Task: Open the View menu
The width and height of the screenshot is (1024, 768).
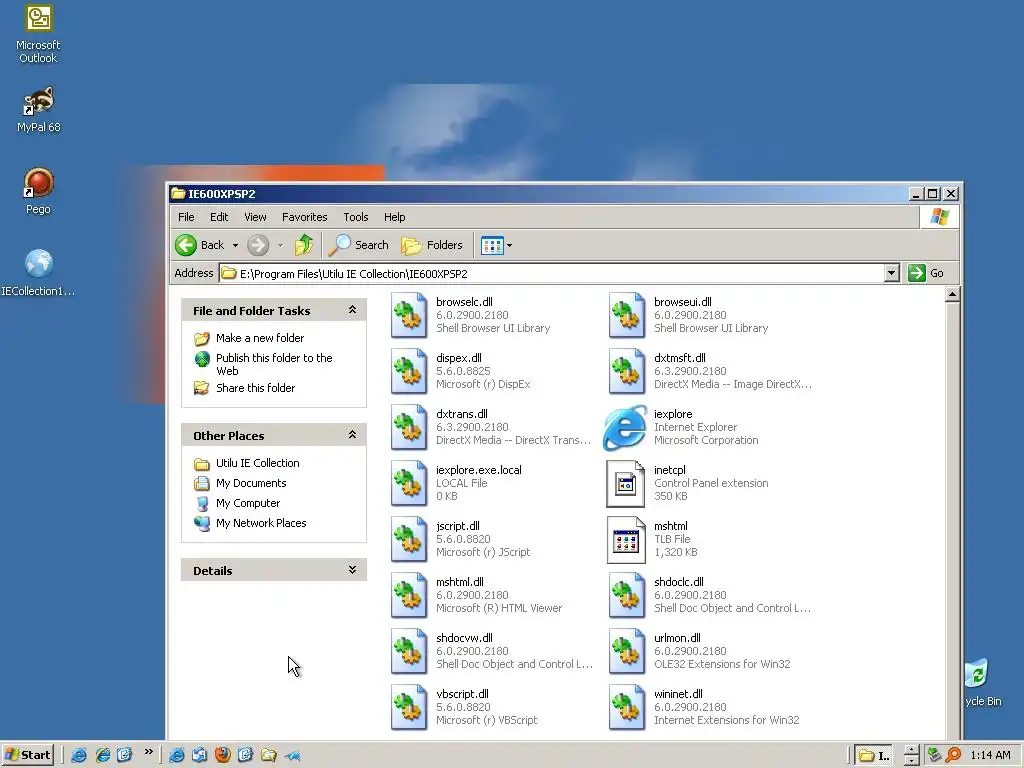Action: click(255, 217)
